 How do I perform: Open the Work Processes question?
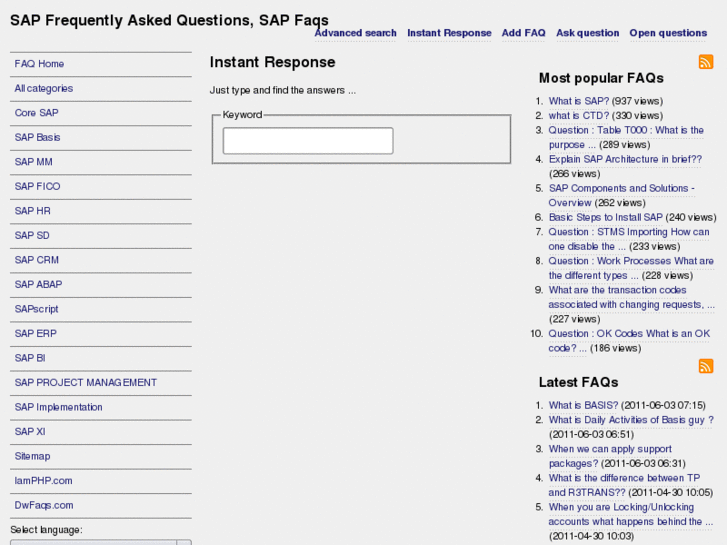coord(631,268)
